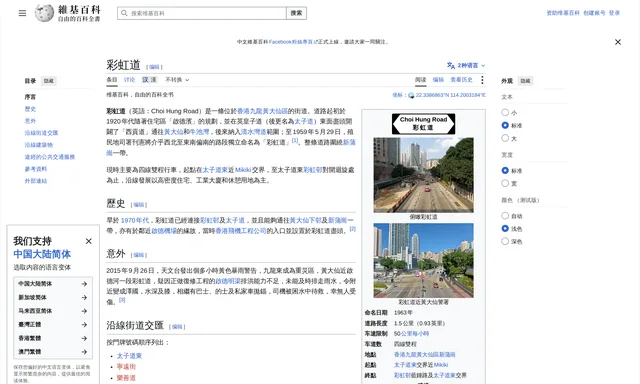Viewport: 640px width, 384px height.
Task: Select wide width option
Action: pos(505,183)
